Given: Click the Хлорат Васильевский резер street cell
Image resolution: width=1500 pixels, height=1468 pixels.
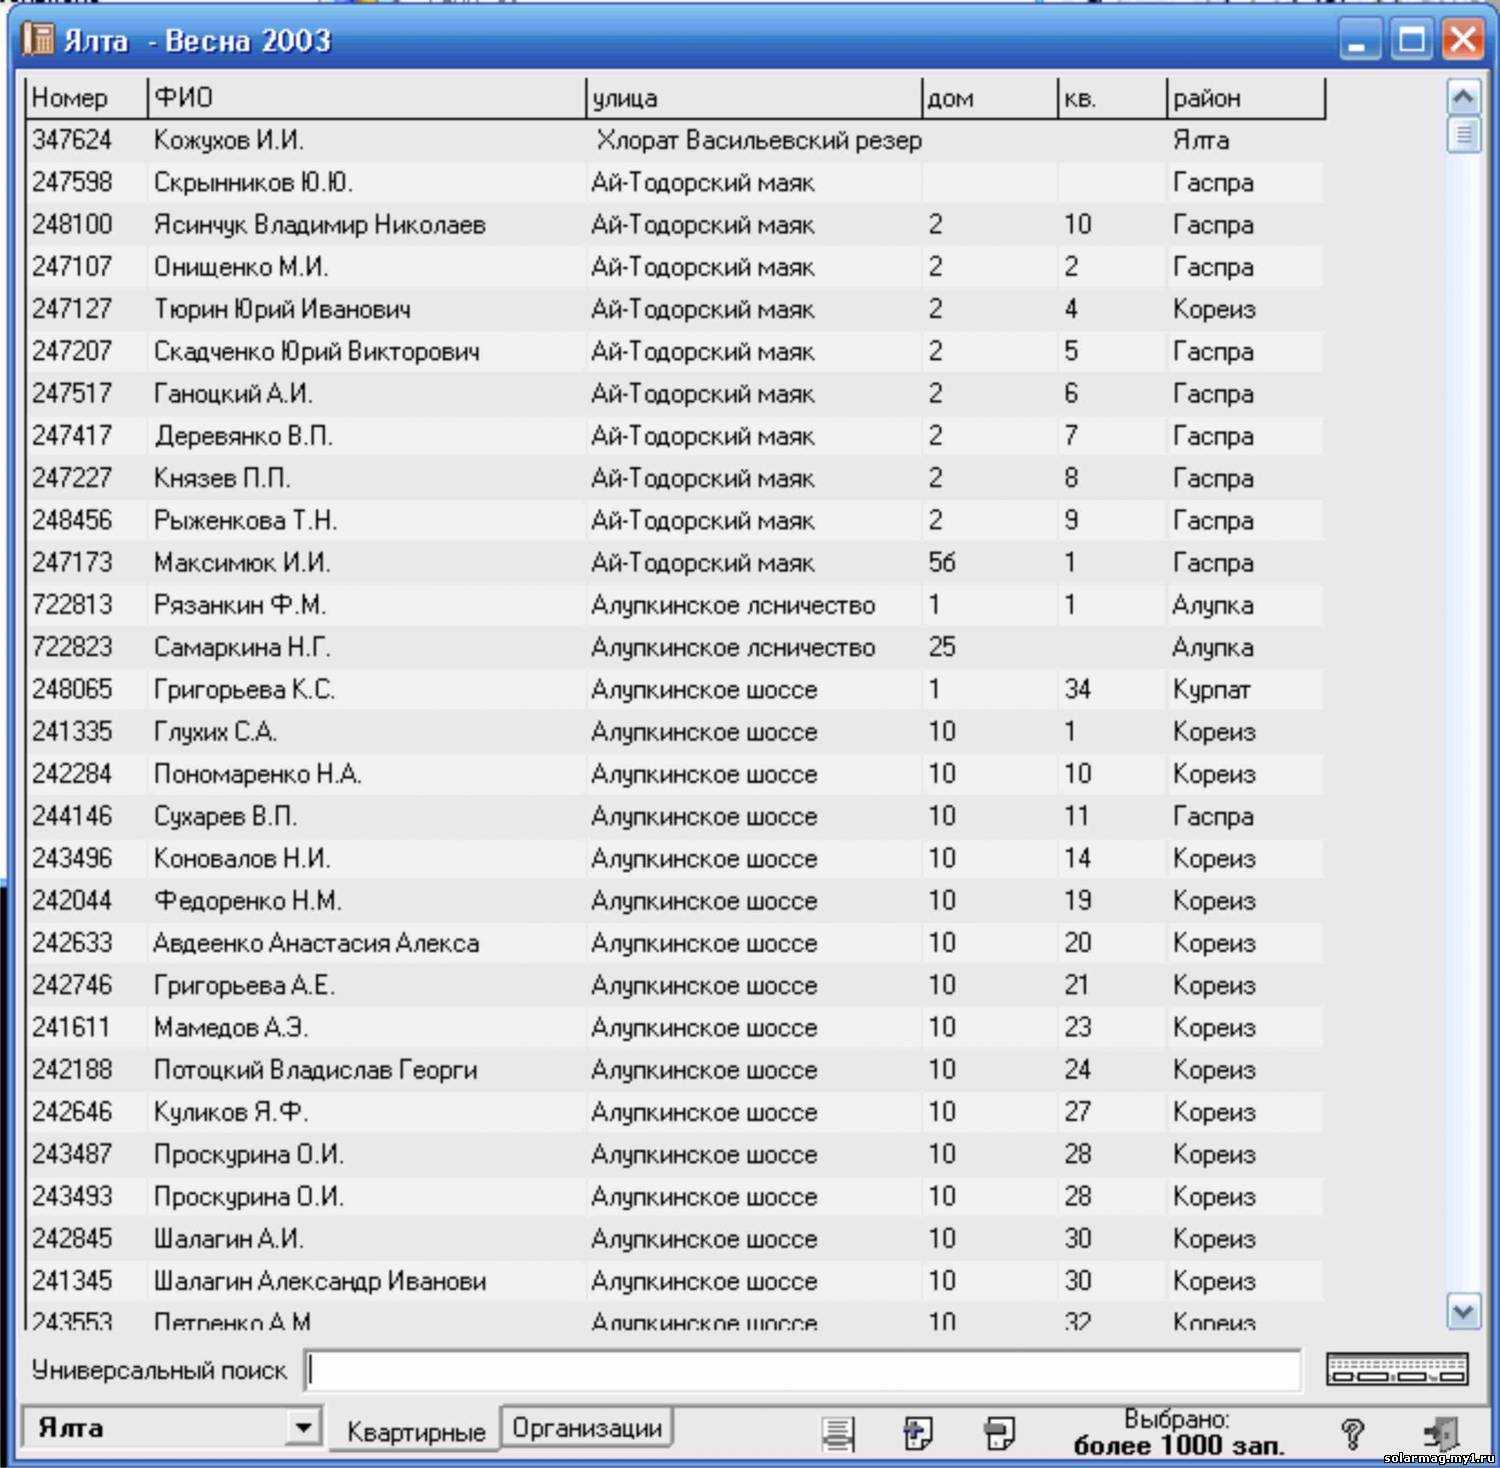Looking at the screenshot, I should click(759, 140).
